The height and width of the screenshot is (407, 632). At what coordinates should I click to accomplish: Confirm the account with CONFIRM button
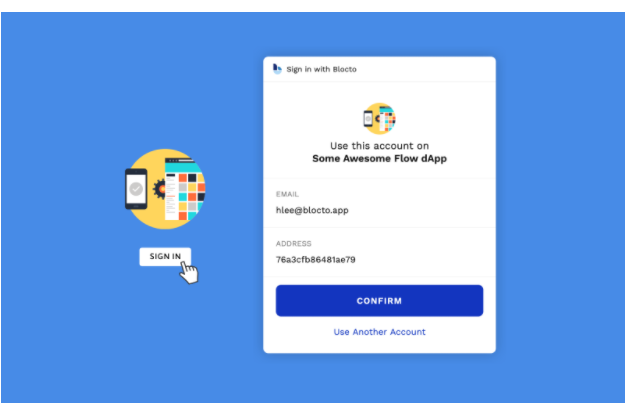(379, 301)
